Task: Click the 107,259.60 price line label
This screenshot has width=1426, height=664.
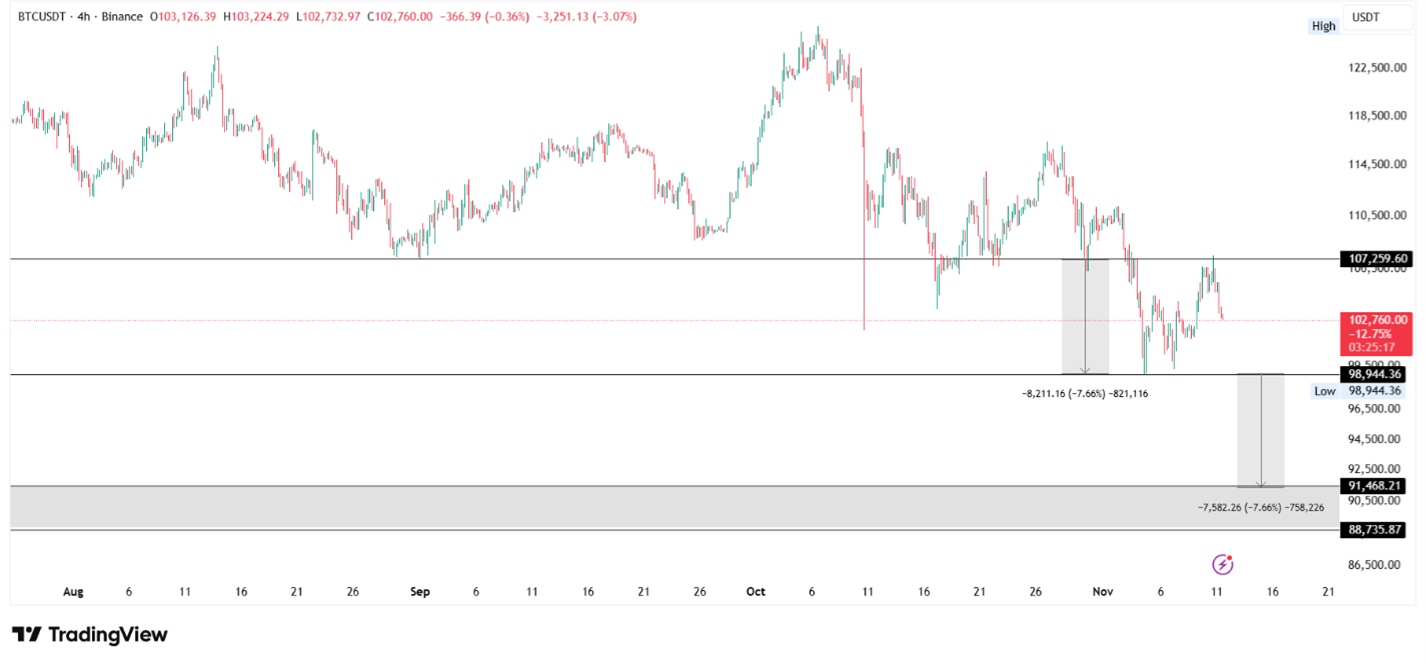Action: coord(1374,259)
